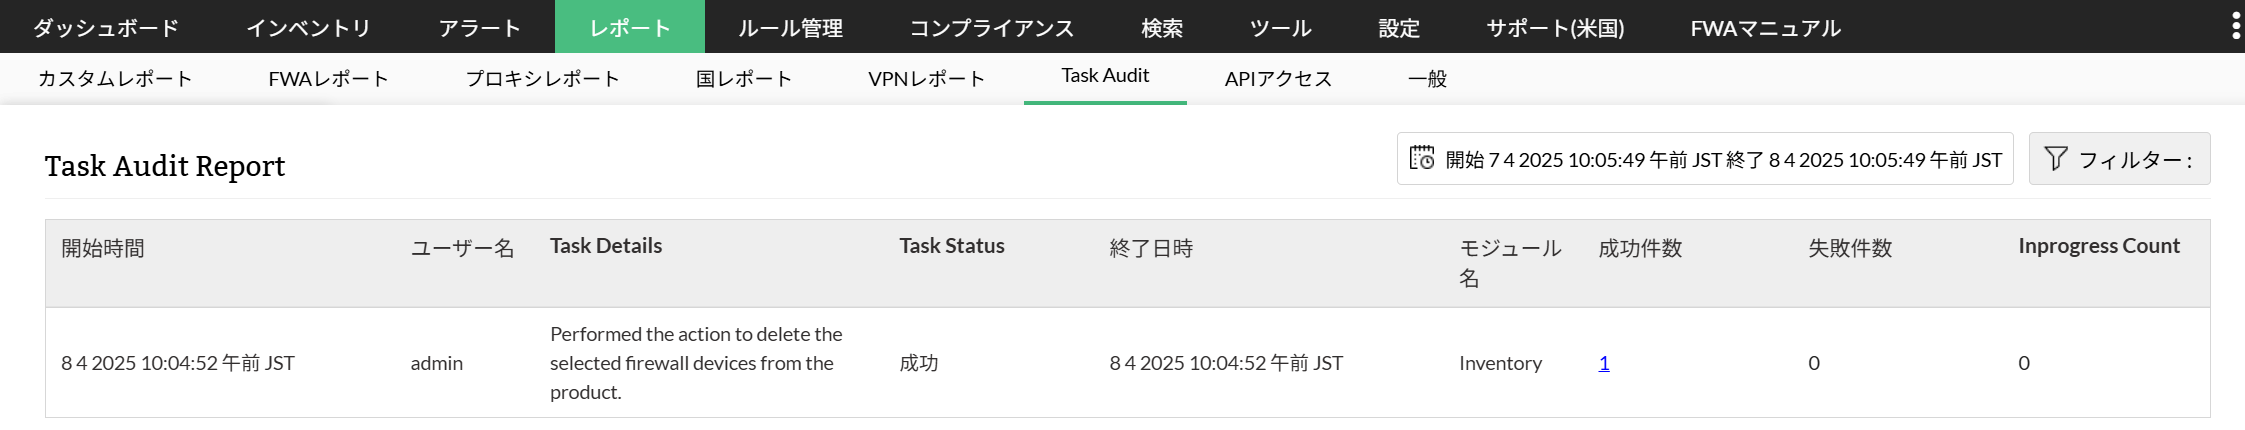The image size is (2245, 430).
Task: Click the success count link 1
Action: 1604,363
